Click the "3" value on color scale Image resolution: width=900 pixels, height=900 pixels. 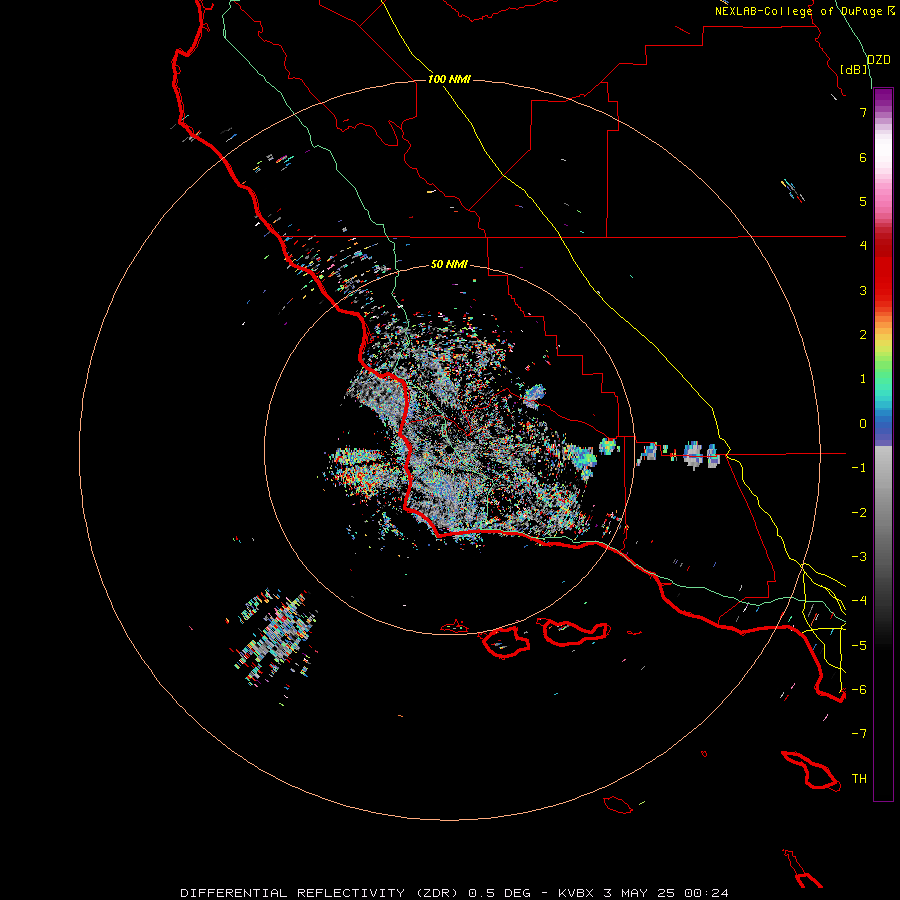tap(863, 290)
